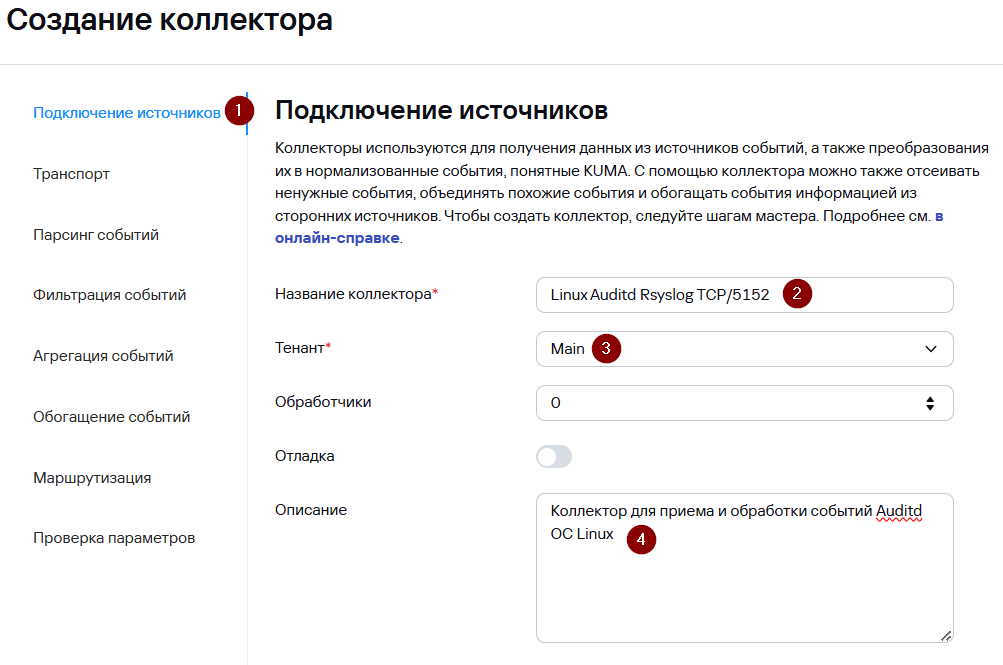This screenshot has width=1003, height=665.
Task: Enable the Отладка debug switch
Action: [553, 456]
